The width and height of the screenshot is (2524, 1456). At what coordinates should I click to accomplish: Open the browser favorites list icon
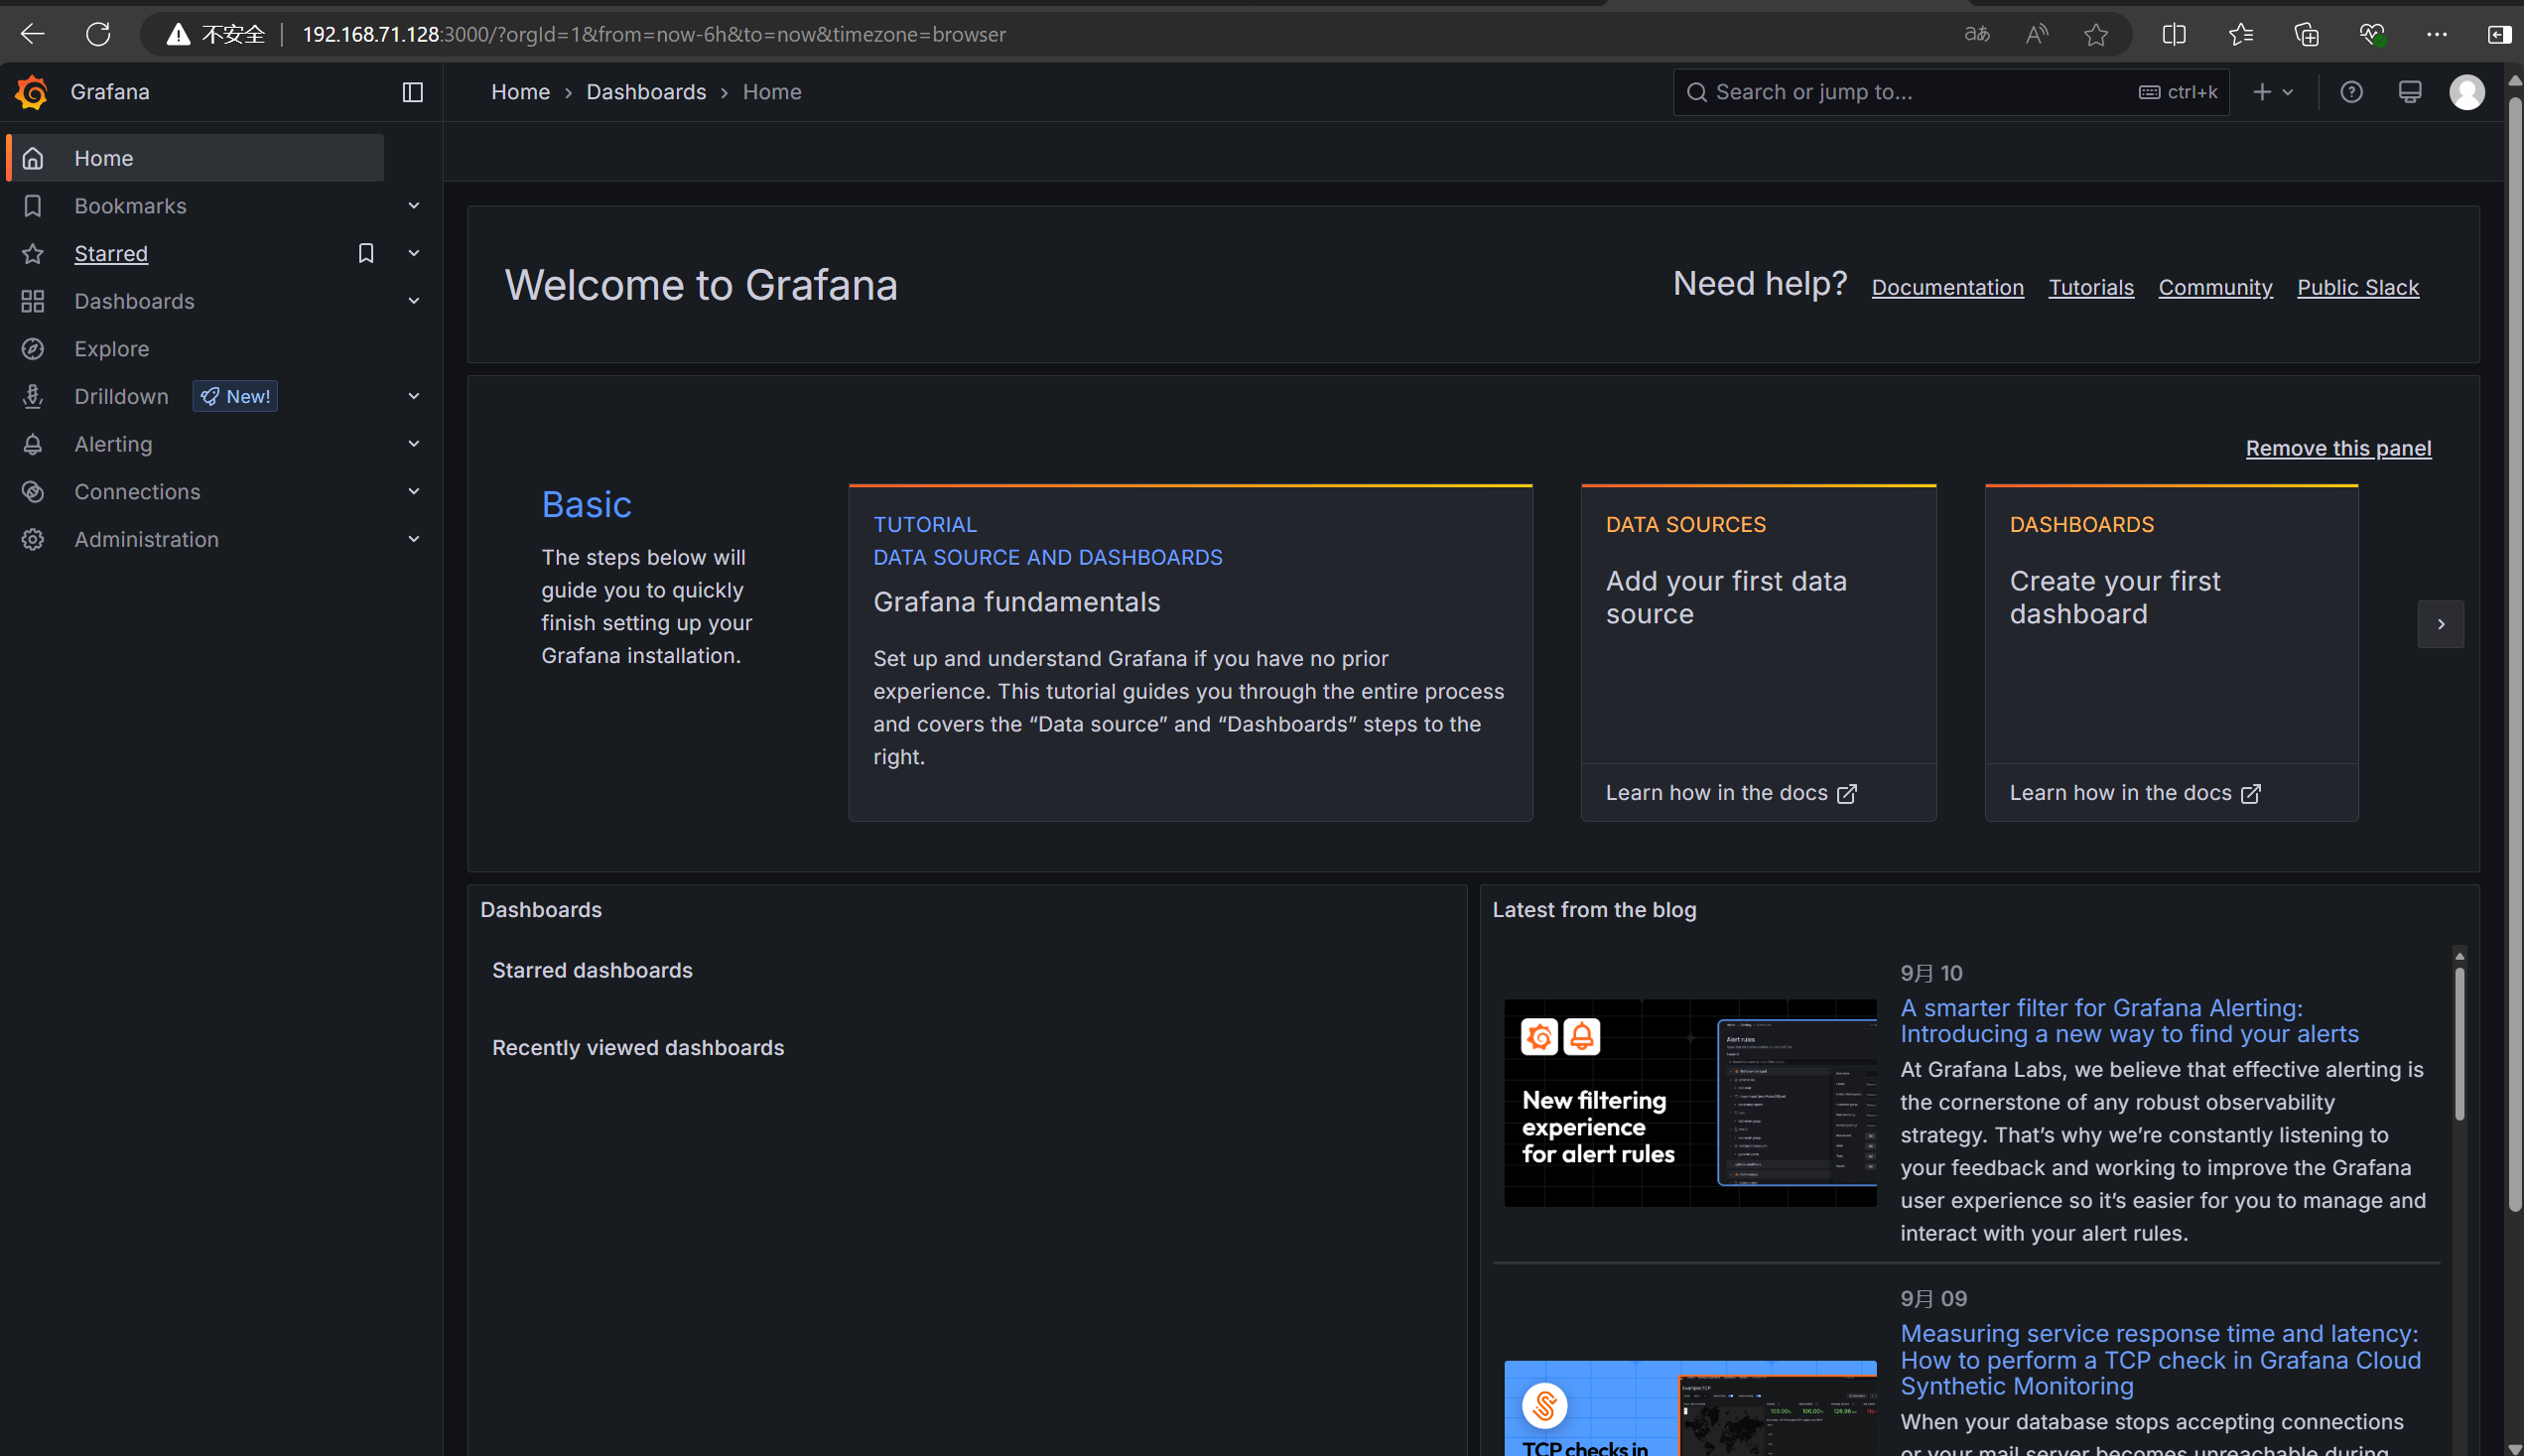(2241, 34)
